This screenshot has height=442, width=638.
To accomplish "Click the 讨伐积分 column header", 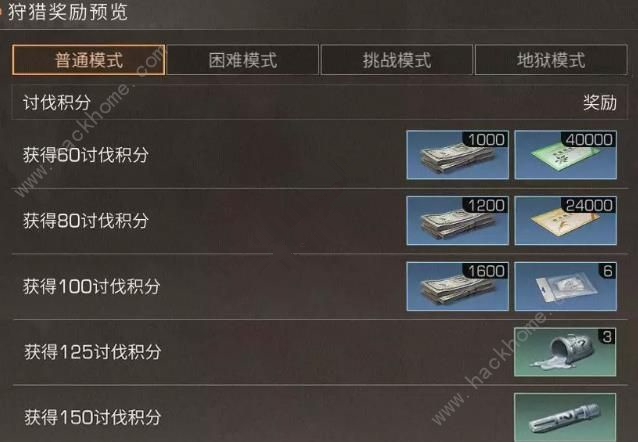I will tap(57, 102).
